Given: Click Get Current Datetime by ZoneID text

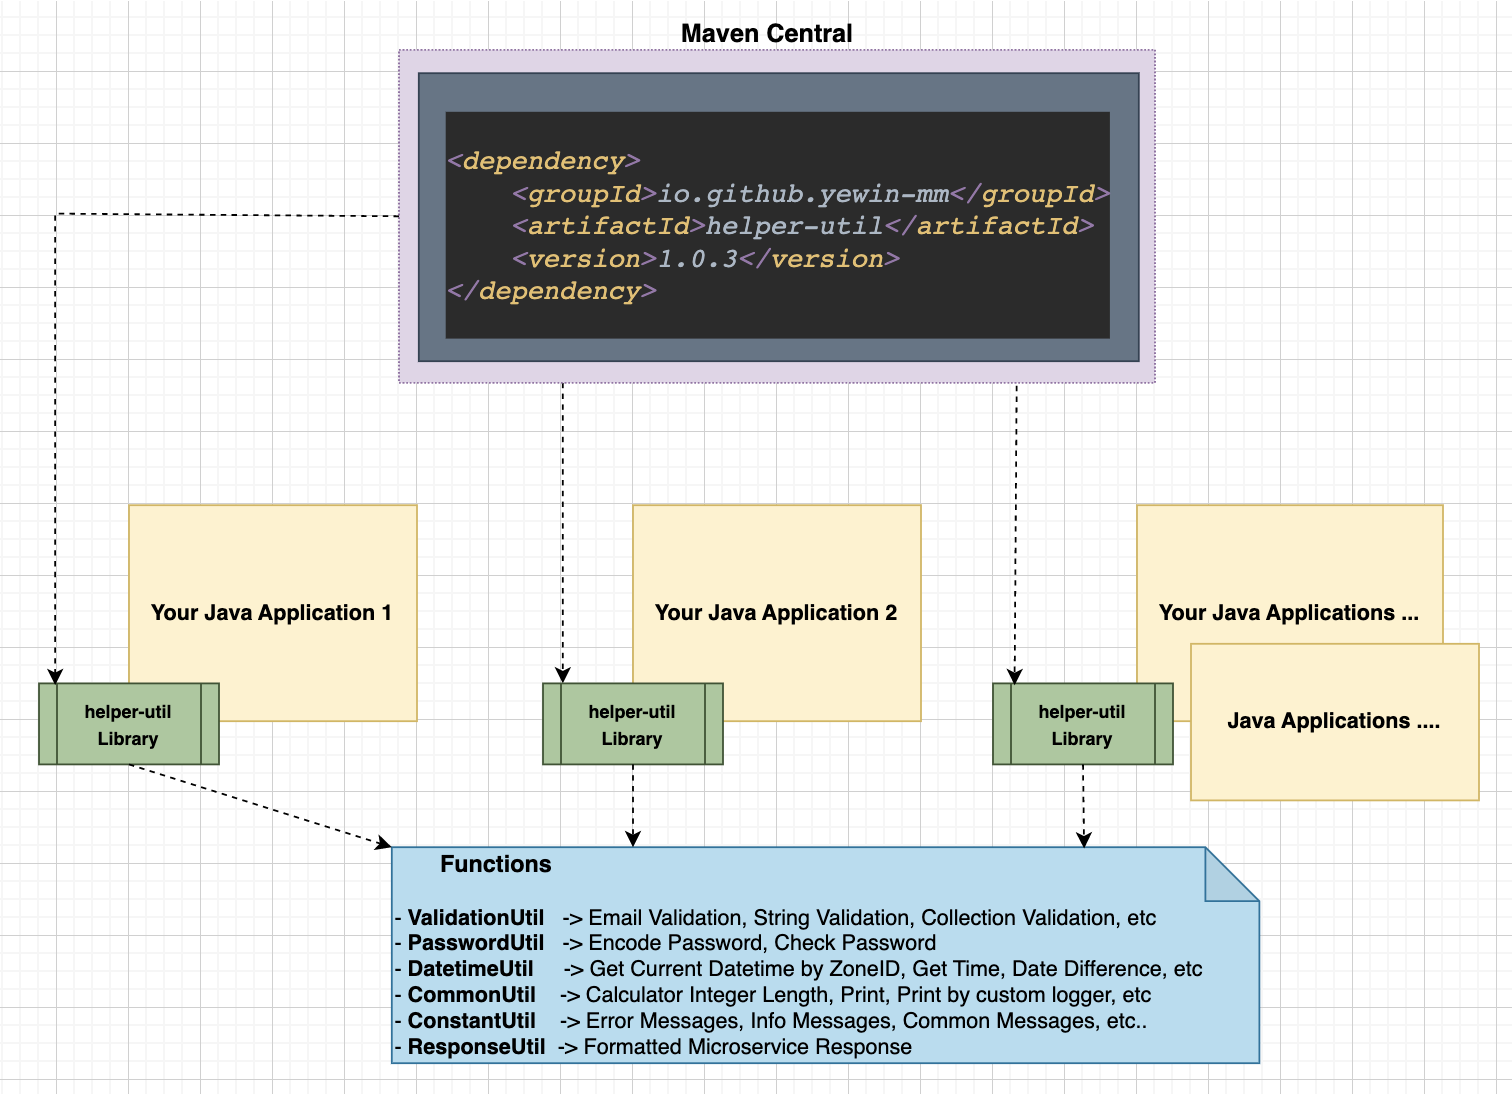Looking at the screenshot, I should click(x=896, y=968).
